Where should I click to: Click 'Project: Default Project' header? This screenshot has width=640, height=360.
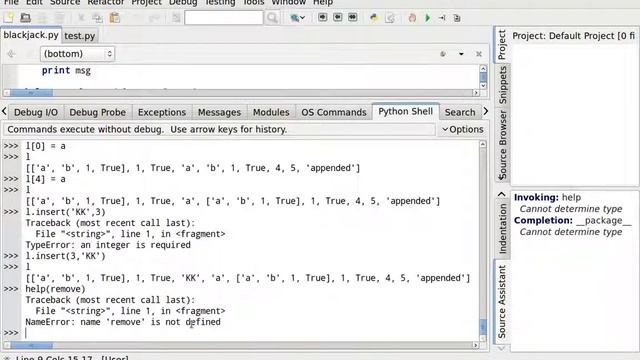coord(573,36)
